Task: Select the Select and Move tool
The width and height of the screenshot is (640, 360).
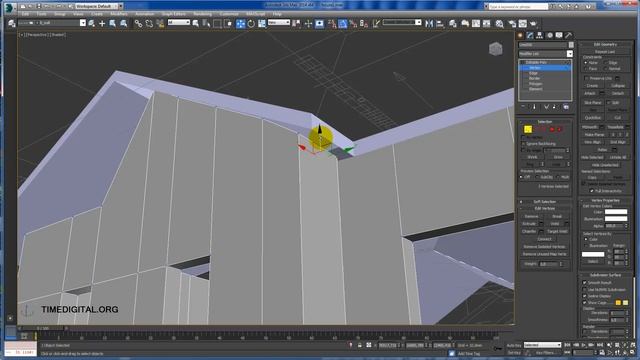Action: click(240, 23)
